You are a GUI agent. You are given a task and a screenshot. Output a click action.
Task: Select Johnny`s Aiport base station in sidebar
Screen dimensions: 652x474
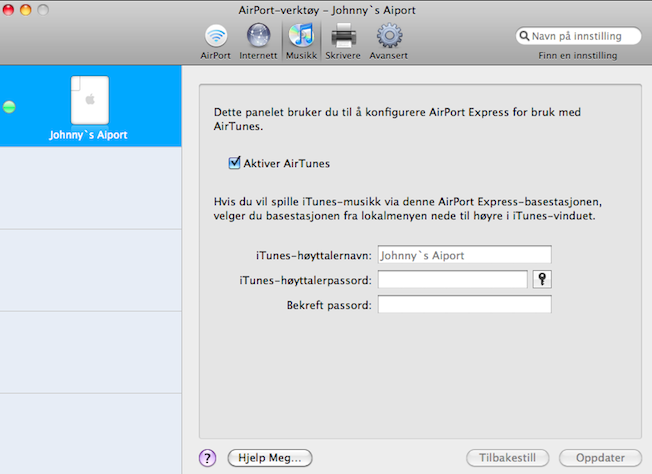[90, 106]
